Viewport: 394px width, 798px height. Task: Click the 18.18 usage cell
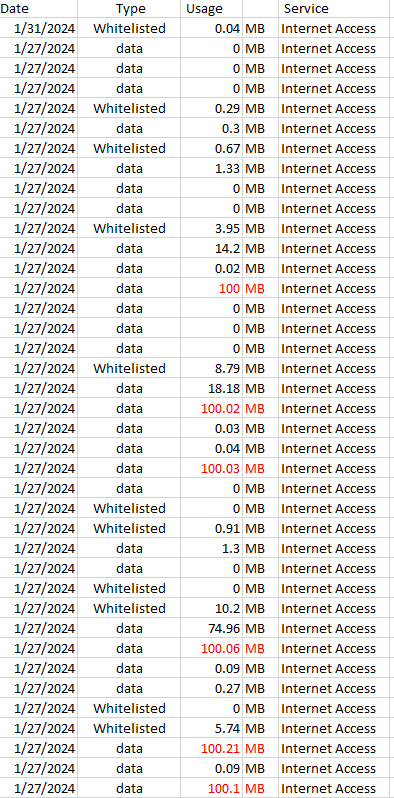pyautogui.click(x=211, y=389)
